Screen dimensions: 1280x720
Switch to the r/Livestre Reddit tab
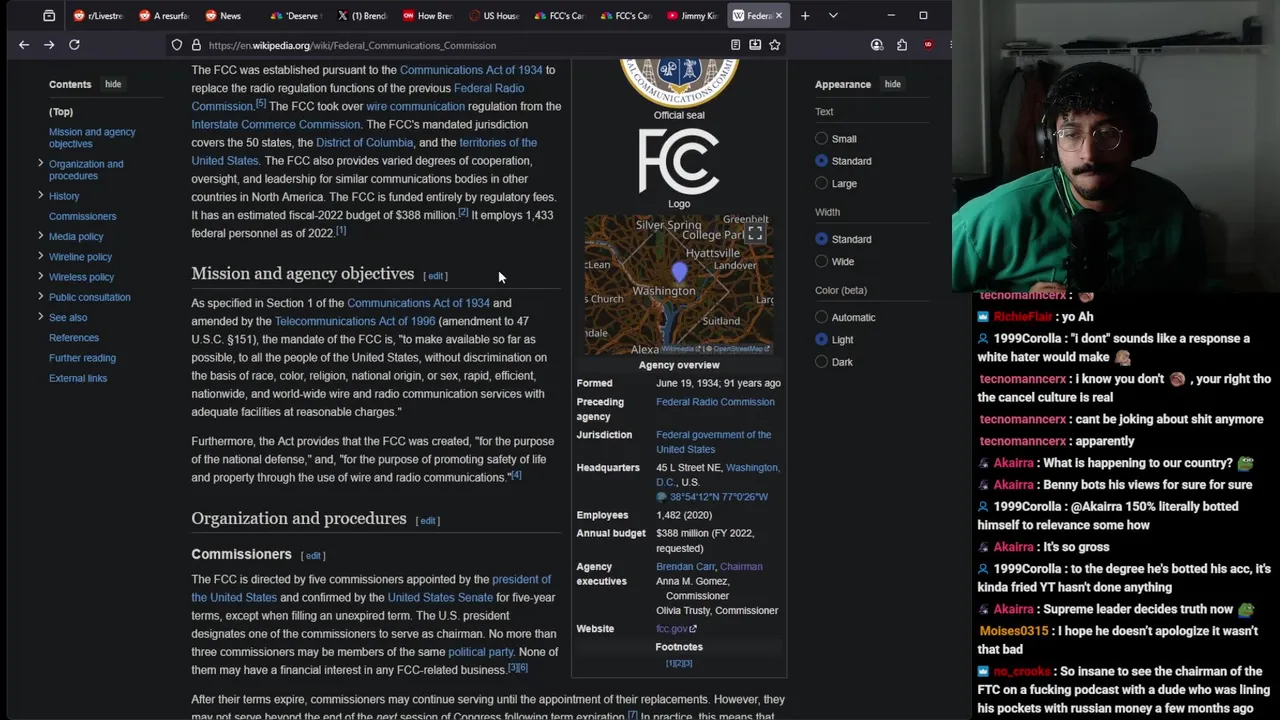coord(97,16)
